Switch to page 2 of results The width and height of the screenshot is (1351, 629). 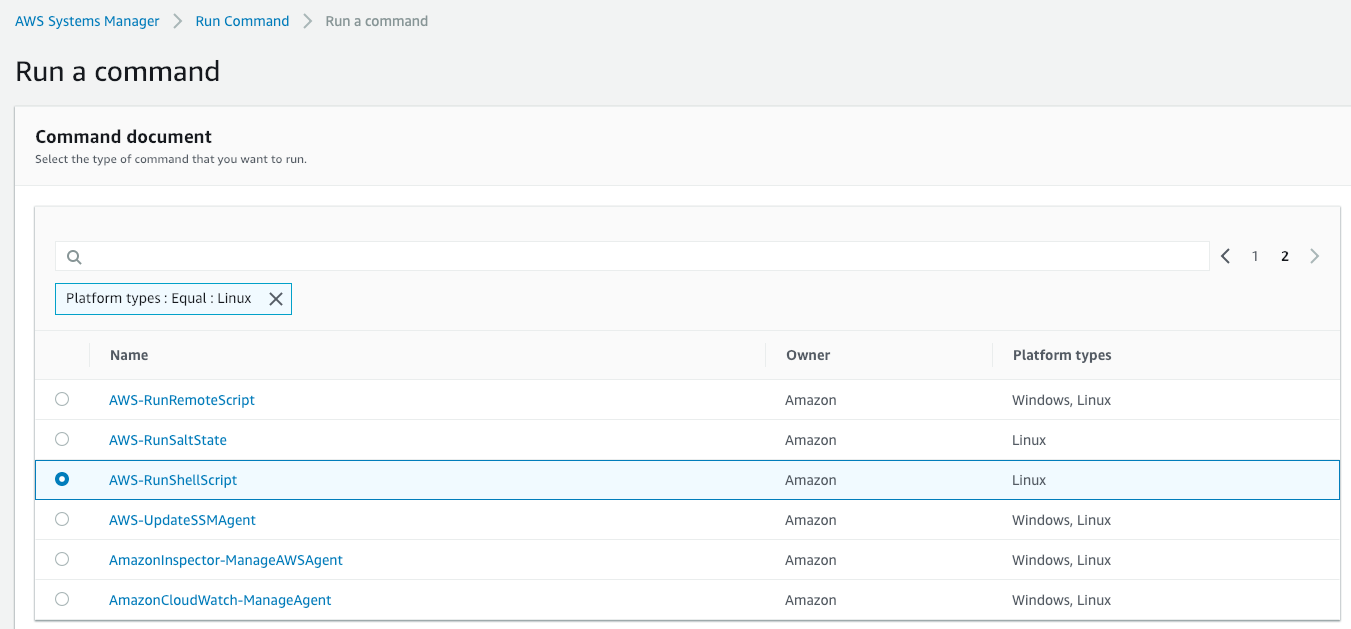click(1285, 256)
